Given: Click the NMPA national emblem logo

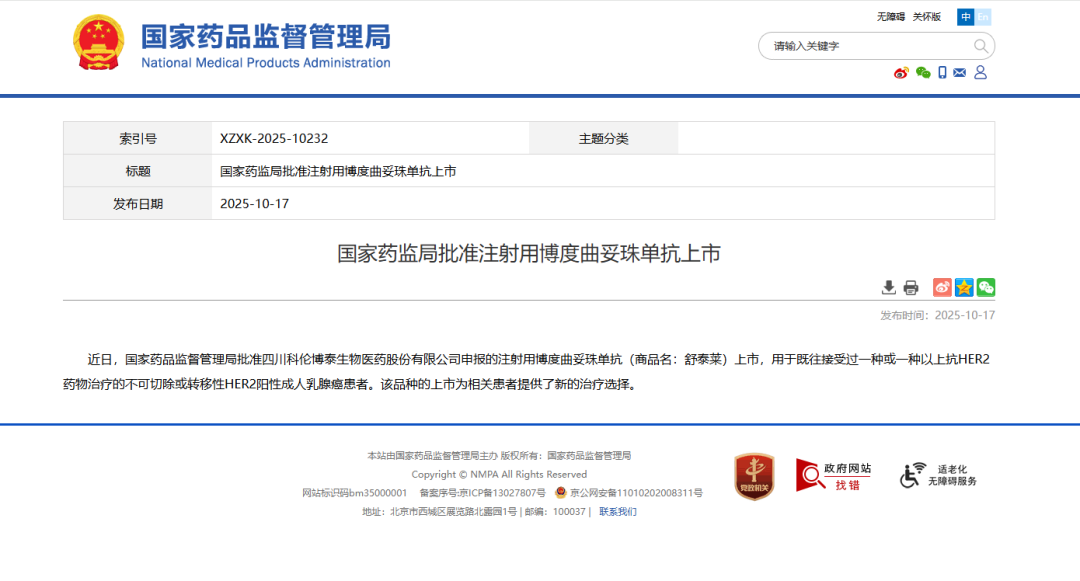Looking at the screenshot, I should tap(98, 43).
